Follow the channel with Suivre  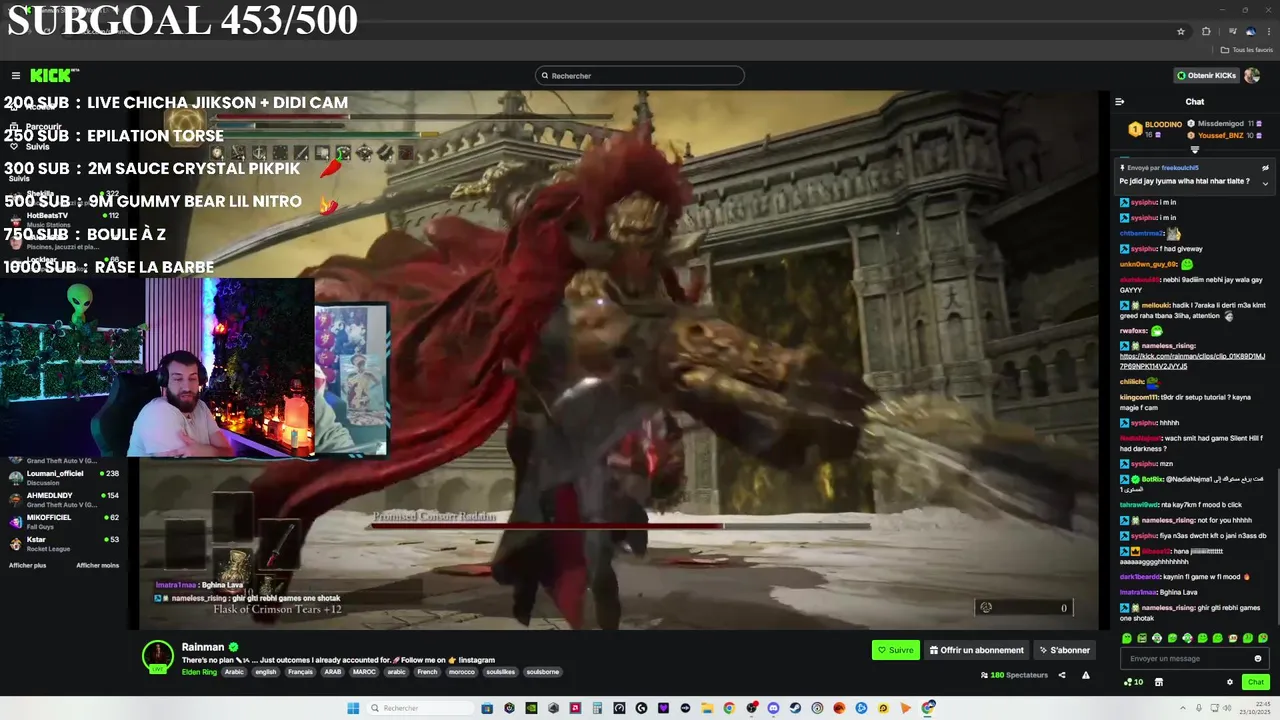895,650
